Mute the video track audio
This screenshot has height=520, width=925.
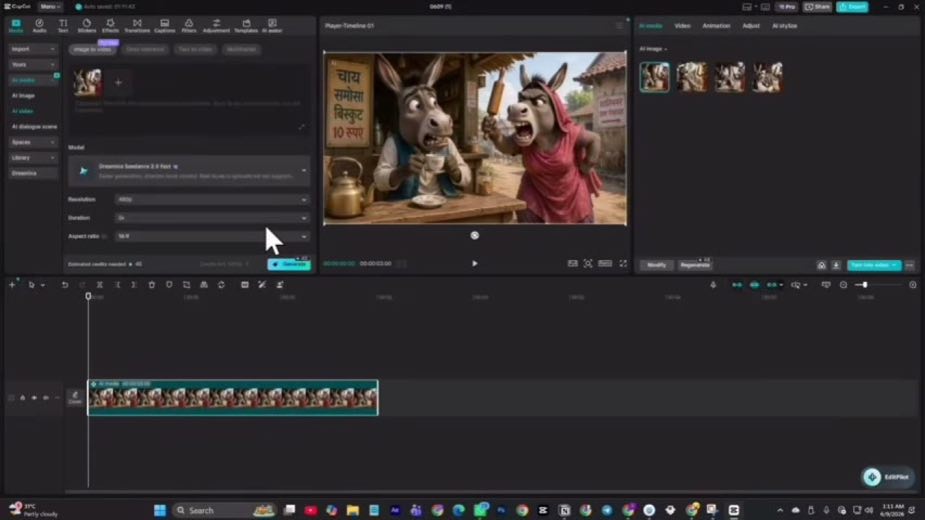[45, 398]
